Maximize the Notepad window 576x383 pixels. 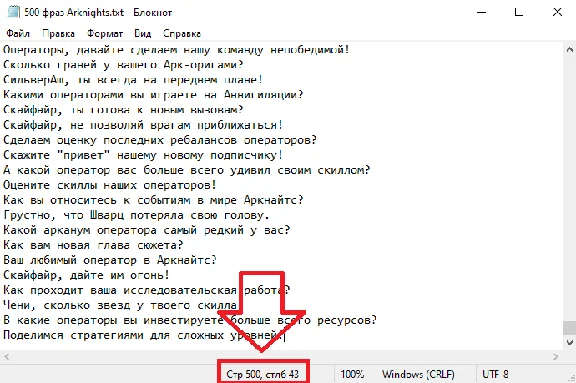point(519,12)
